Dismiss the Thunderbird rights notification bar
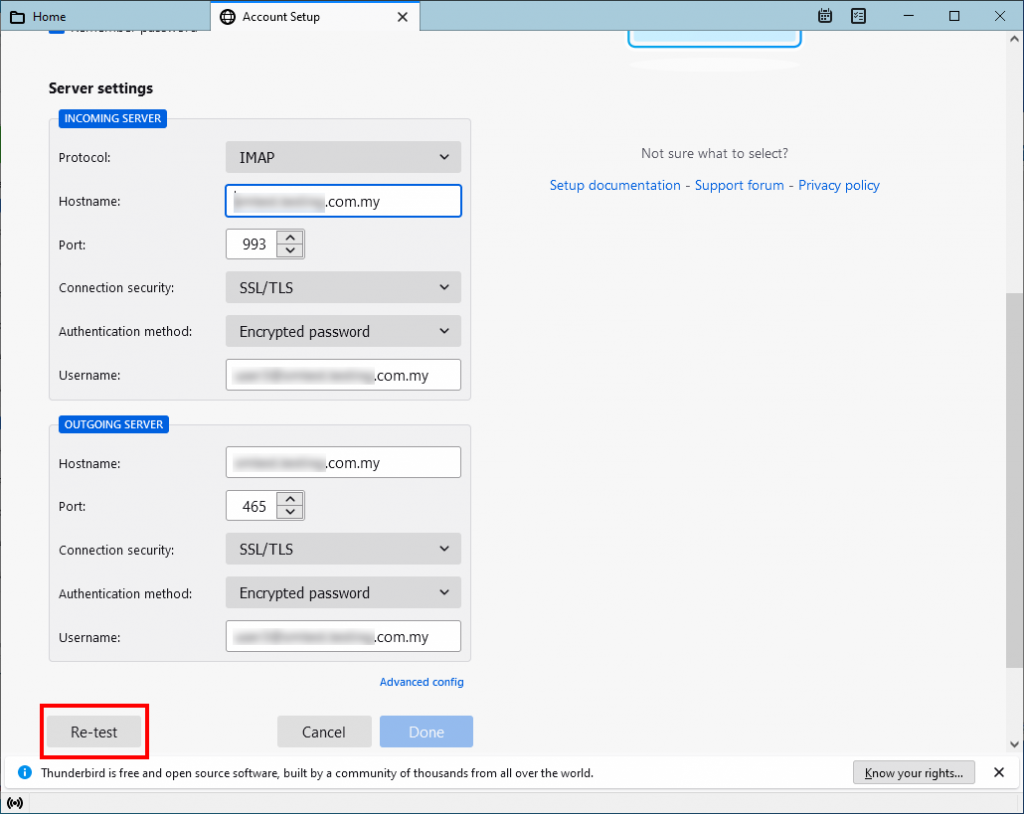 999,772
